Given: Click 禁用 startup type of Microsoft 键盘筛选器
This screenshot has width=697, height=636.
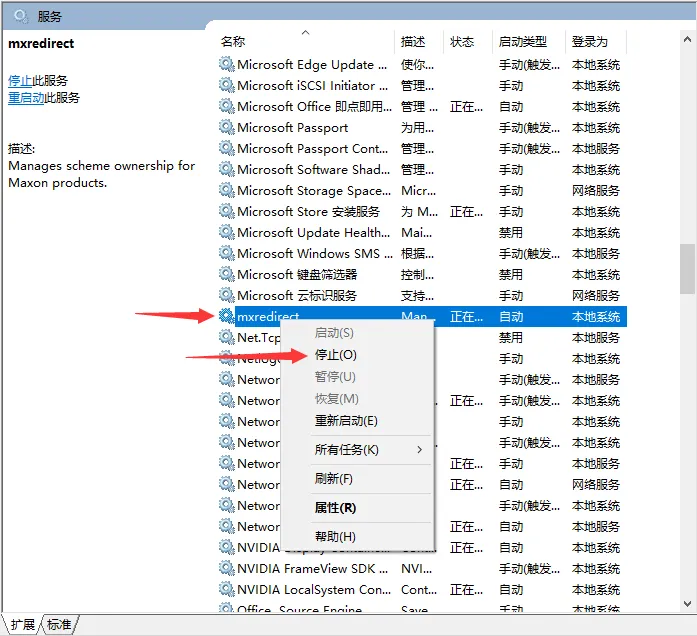Looking at the screenshot, I should pyautogui.click(x=511, y=275).
